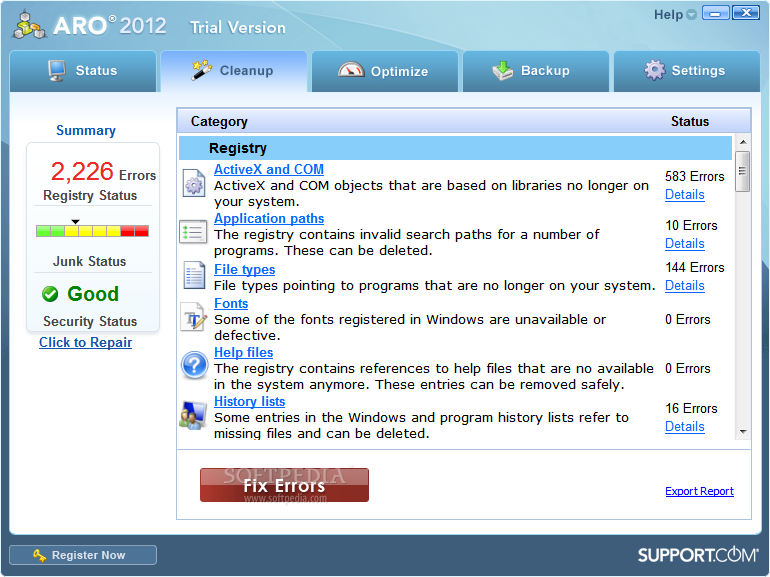Switch to the Backup tab
Viewport: 770px width, 577px height.
(536, 71)
